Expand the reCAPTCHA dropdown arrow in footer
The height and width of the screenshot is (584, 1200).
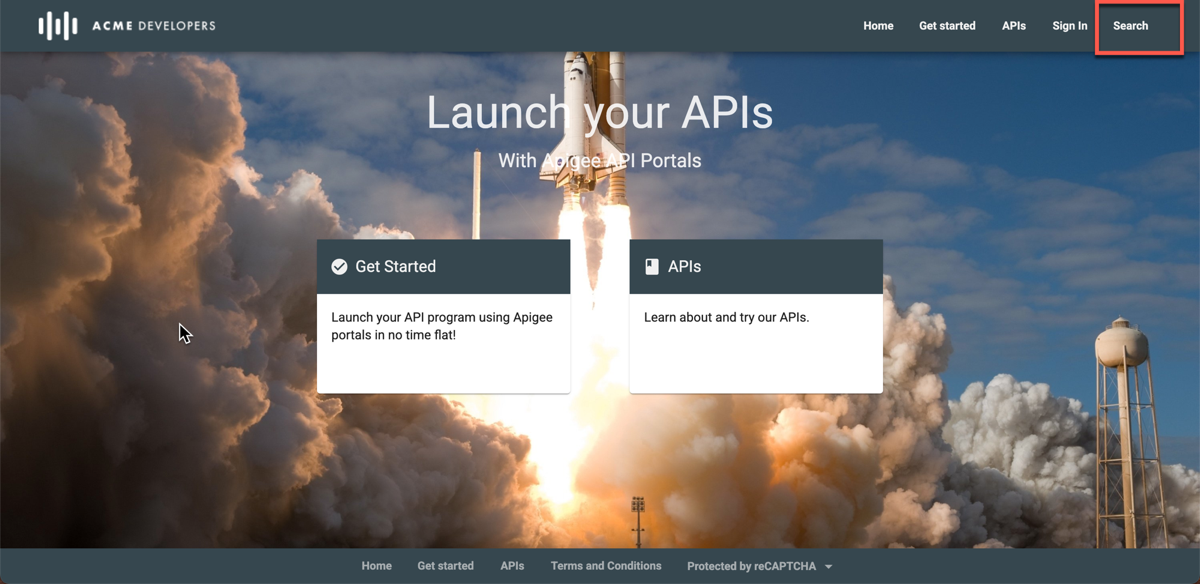pyautogui.click(x=828, y=567)
